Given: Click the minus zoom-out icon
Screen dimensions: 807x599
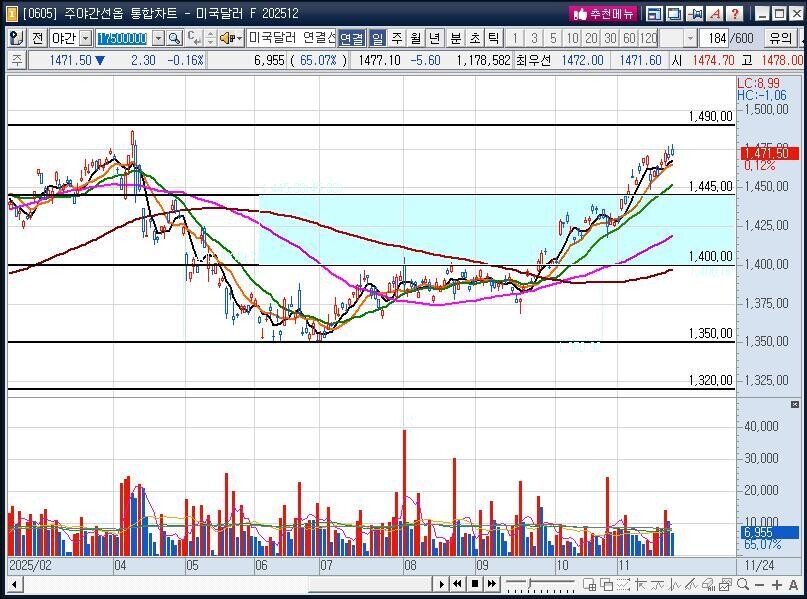Looking at the screenshot, I should pyautogui.click(x=762, y=584).
